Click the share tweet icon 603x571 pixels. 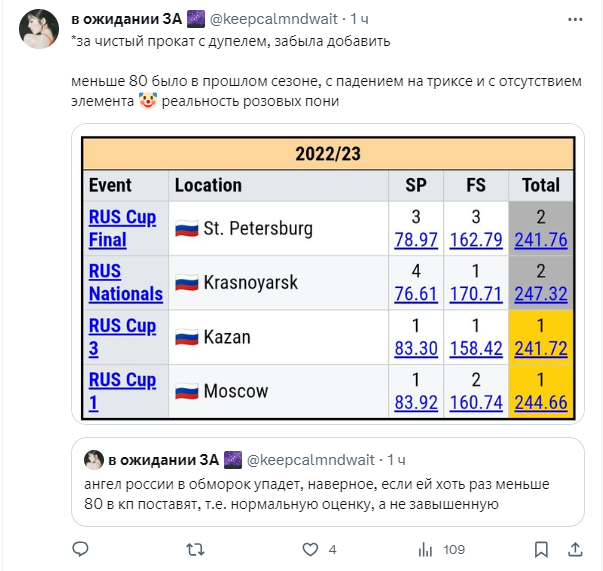(575, 549)
